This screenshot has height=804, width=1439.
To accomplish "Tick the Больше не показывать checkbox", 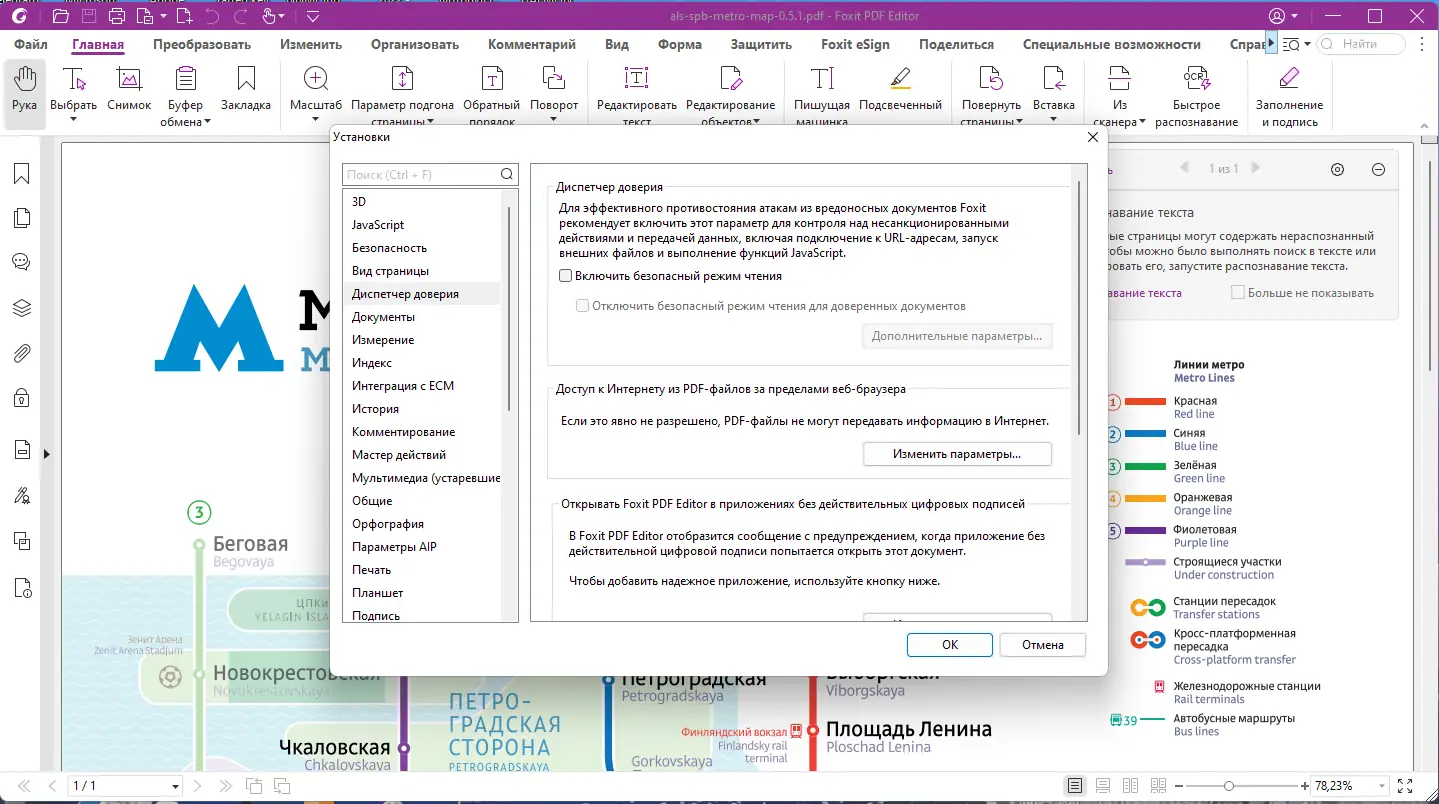I will (x=1238, y=293).
